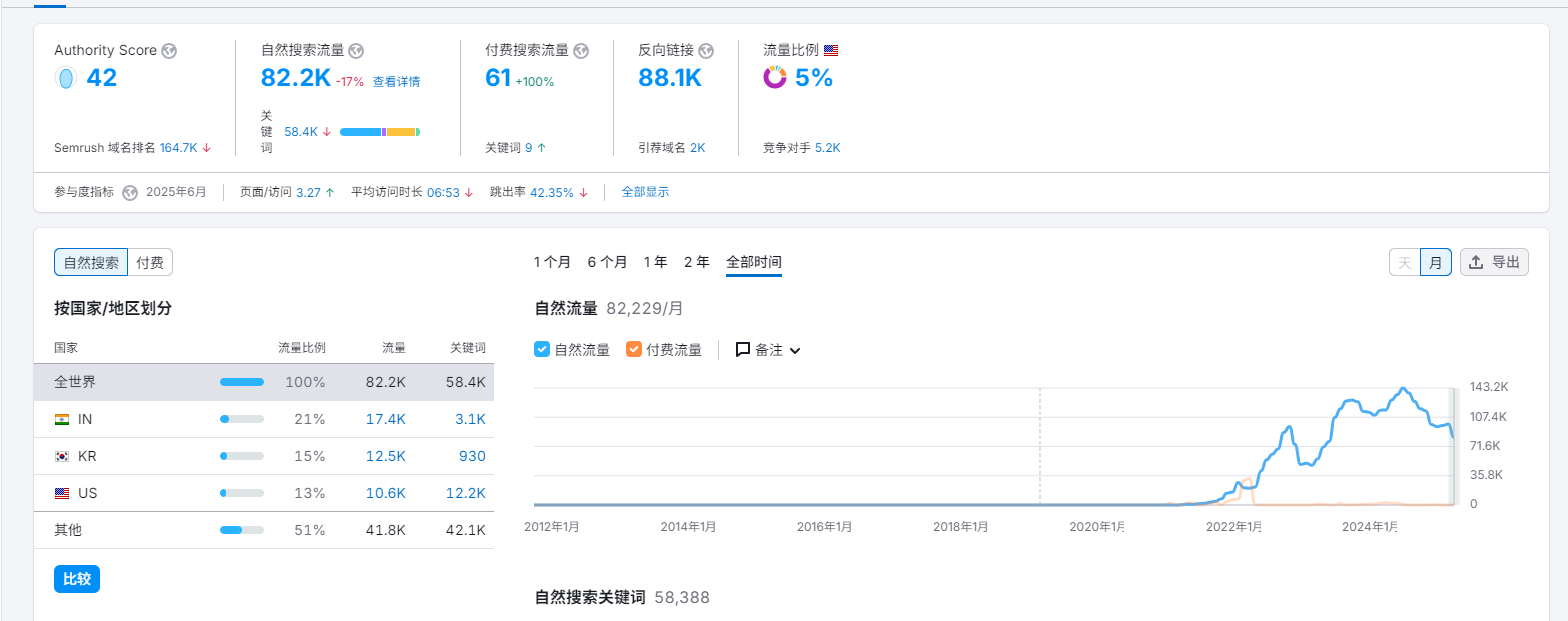Click the globe icon next to 自然搜索流量
Viewport: 1568px width, 621px height.
pyautogui.click(x=356, y=51)
